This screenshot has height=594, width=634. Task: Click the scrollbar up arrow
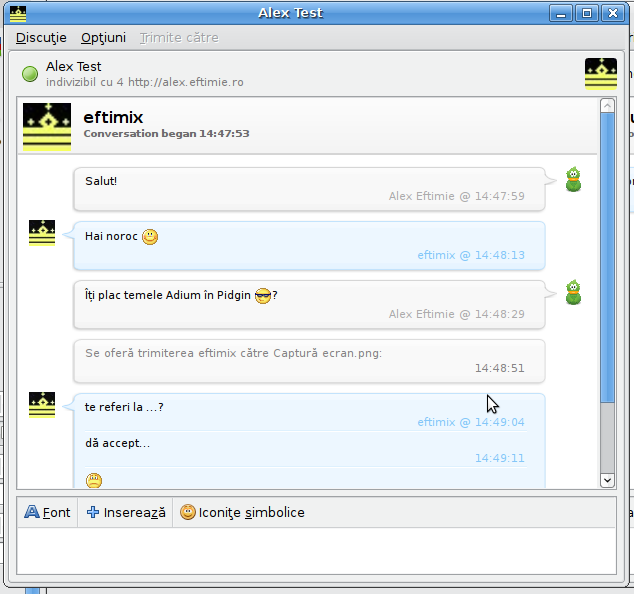point(607,106)
